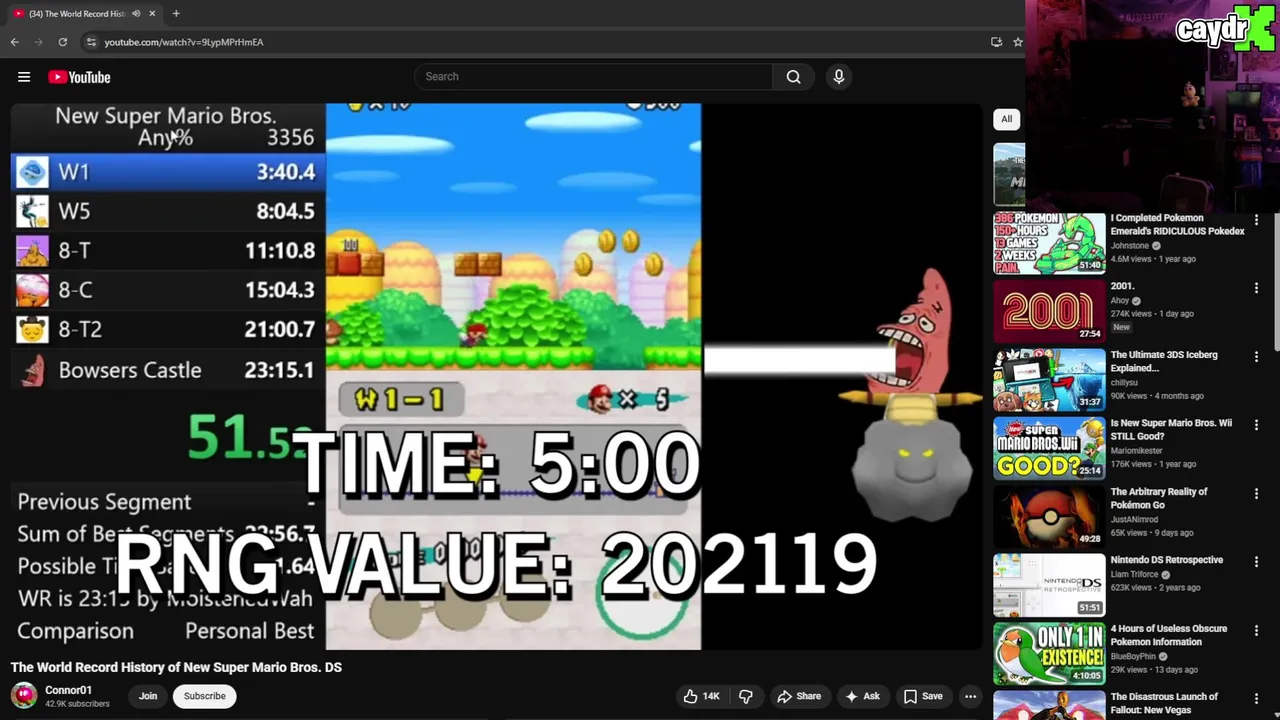Open menu for Disastrous Launch of Fallout video

click(x=1256, y=699)
